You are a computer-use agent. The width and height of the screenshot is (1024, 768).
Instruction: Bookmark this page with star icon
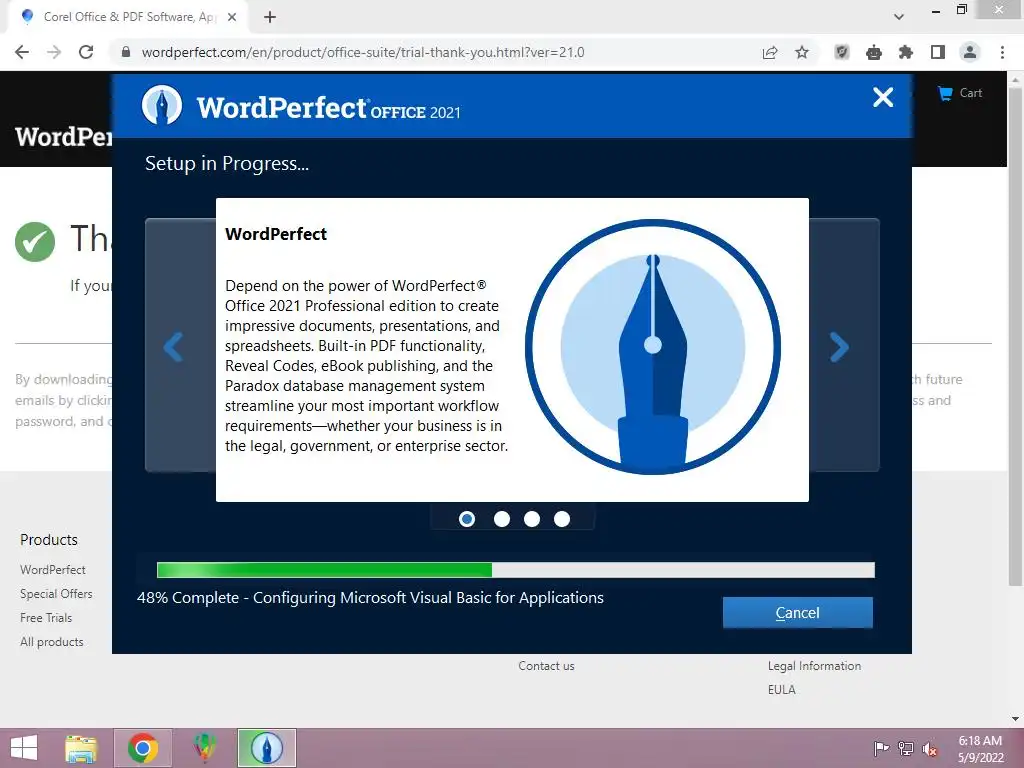click(802, 52)
